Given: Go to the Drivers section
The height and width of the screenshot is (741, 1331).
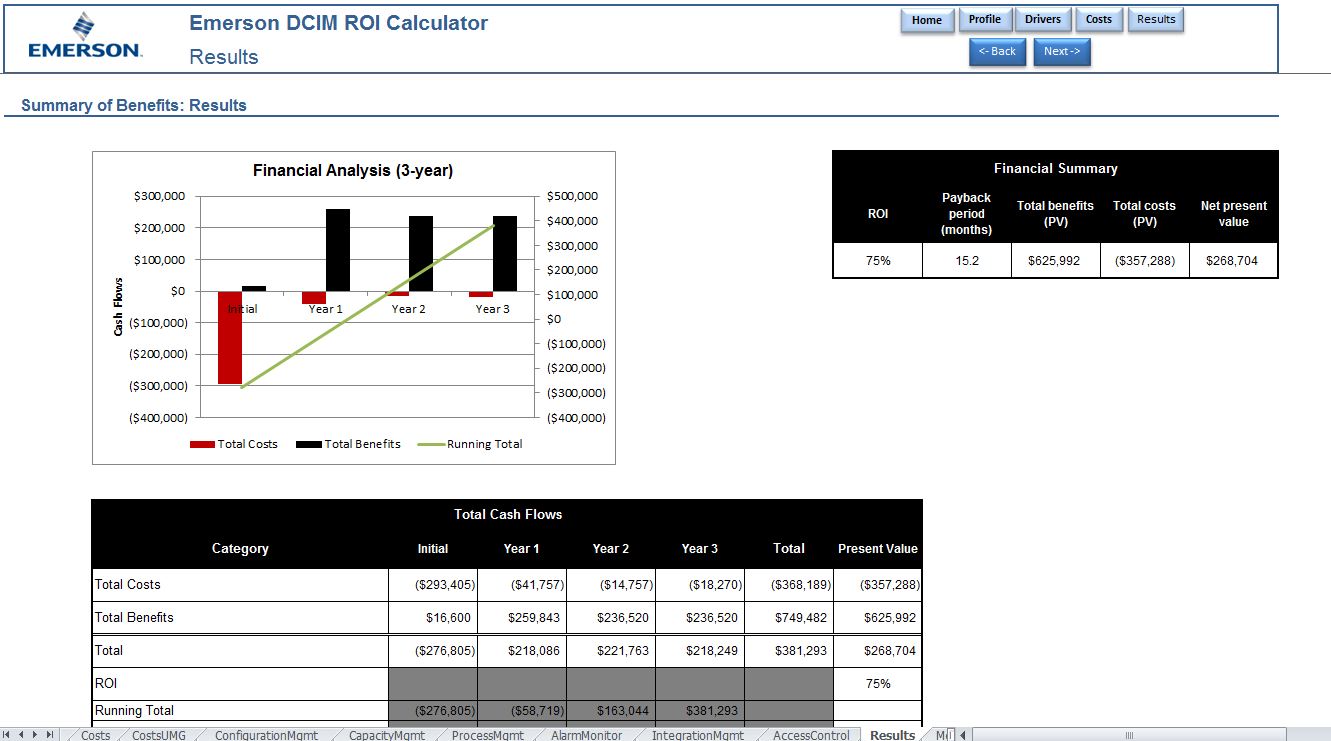Looking at the screenshot, I should [1043, 20].
